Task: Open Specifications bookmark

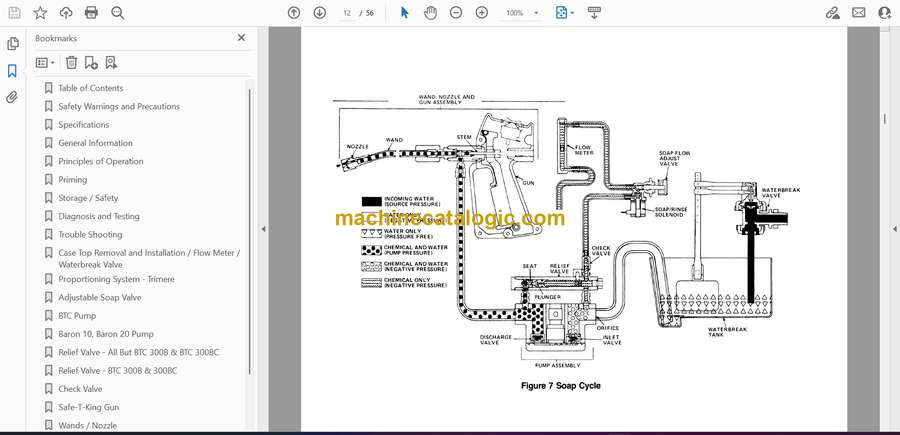Action: coord(83,125)
